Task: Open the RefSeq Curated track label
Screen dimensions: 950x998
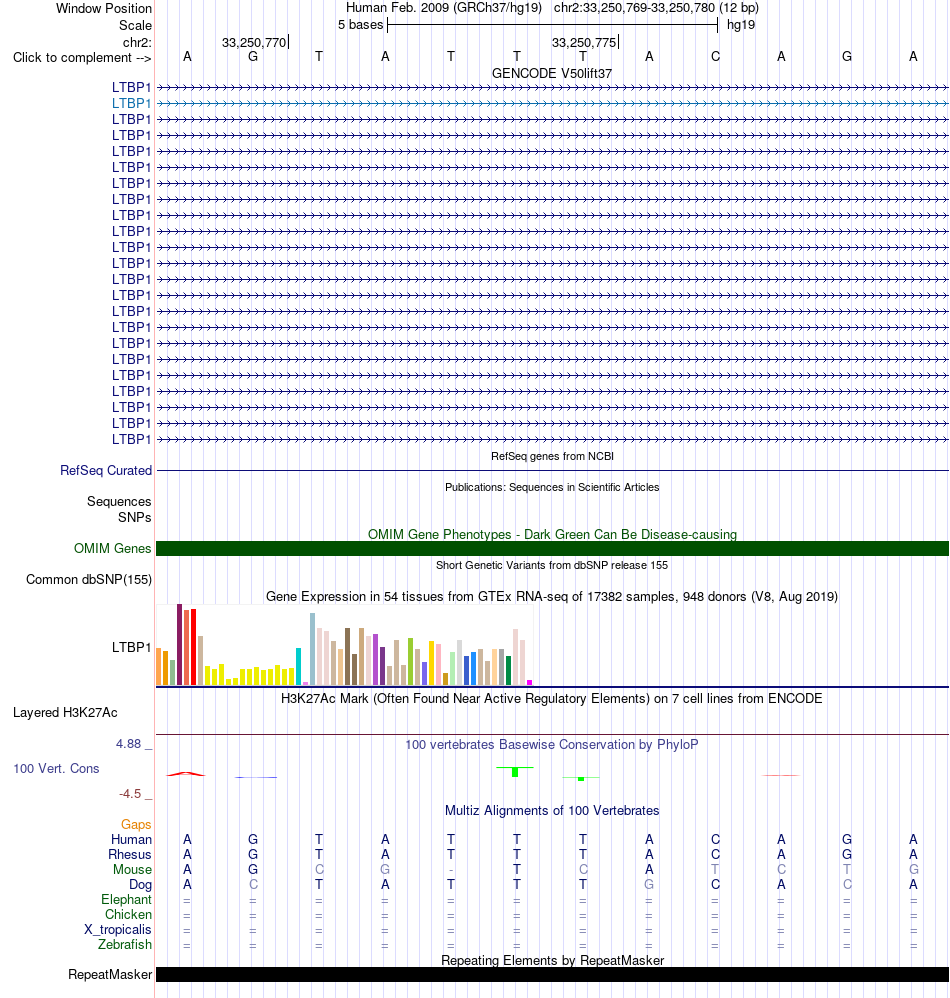Action: 106,470
